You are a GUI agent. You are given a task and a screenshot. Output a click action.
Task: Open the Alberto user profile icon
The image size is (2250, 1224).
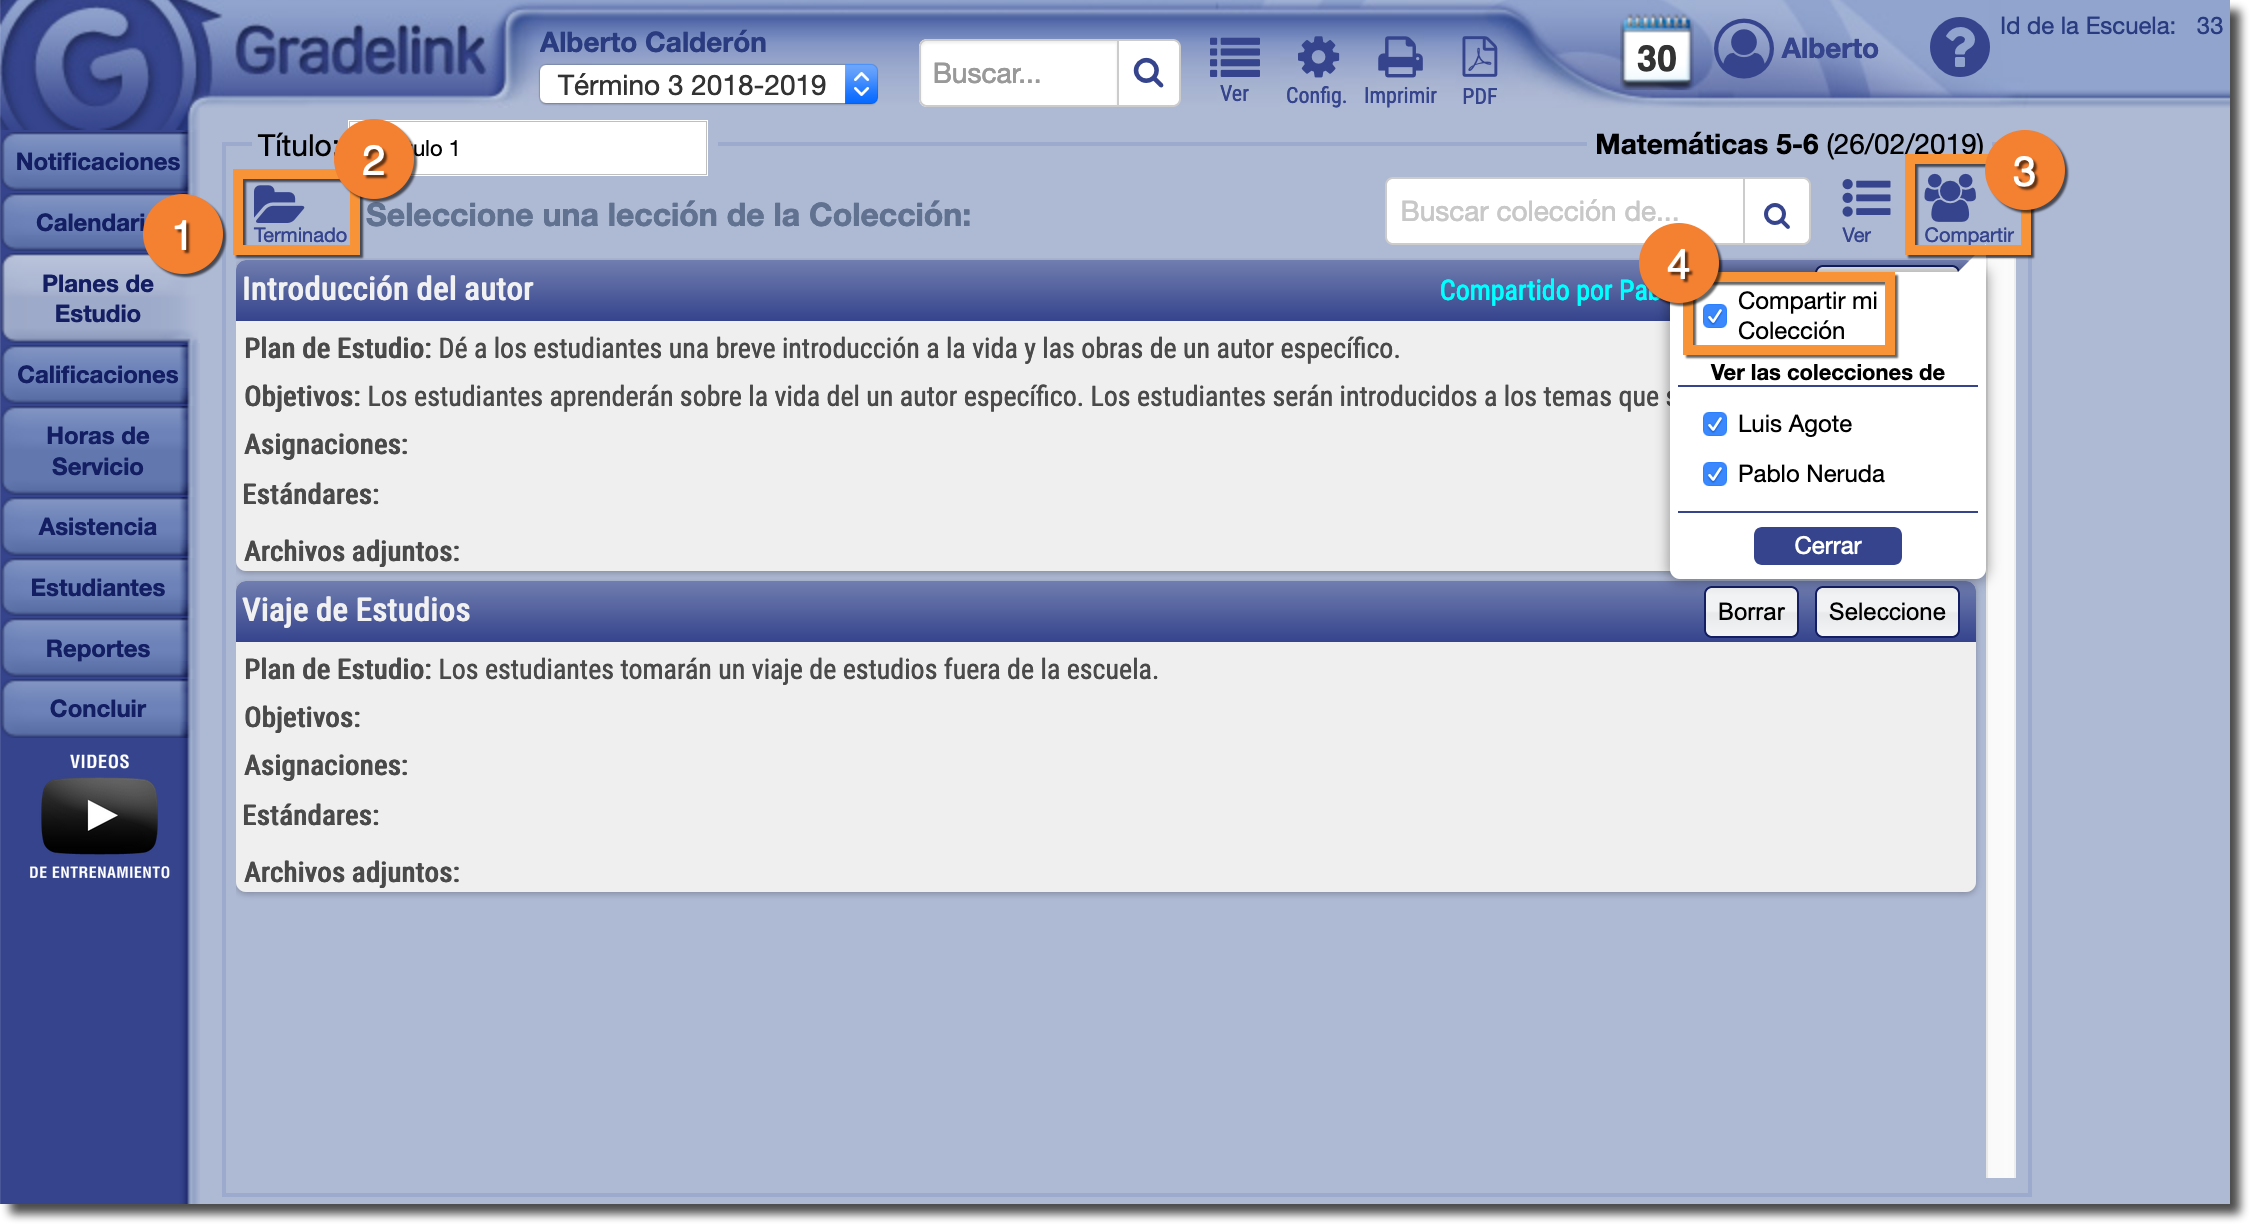(1743, 48)
